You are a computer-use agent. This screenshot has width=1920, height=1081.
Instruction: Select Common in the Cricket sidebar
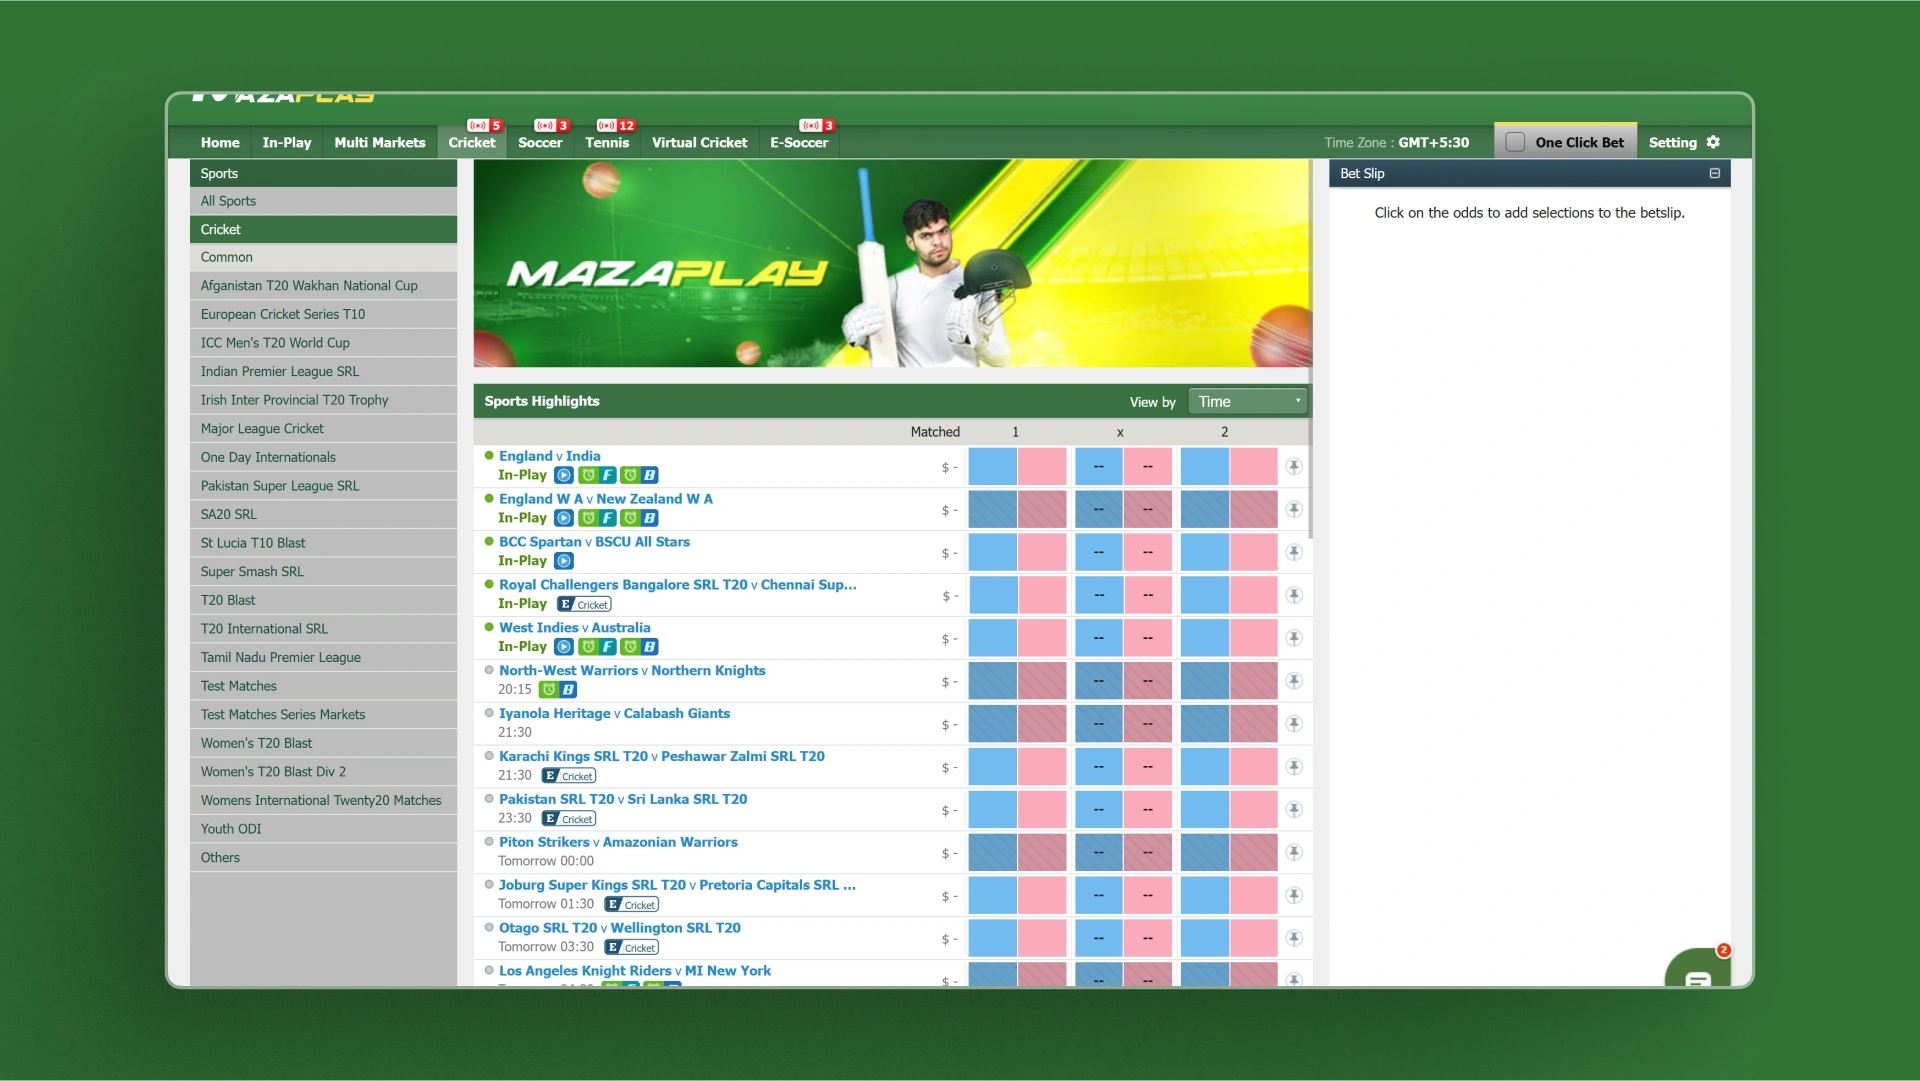pyautogui.click(x=323, y=257)
